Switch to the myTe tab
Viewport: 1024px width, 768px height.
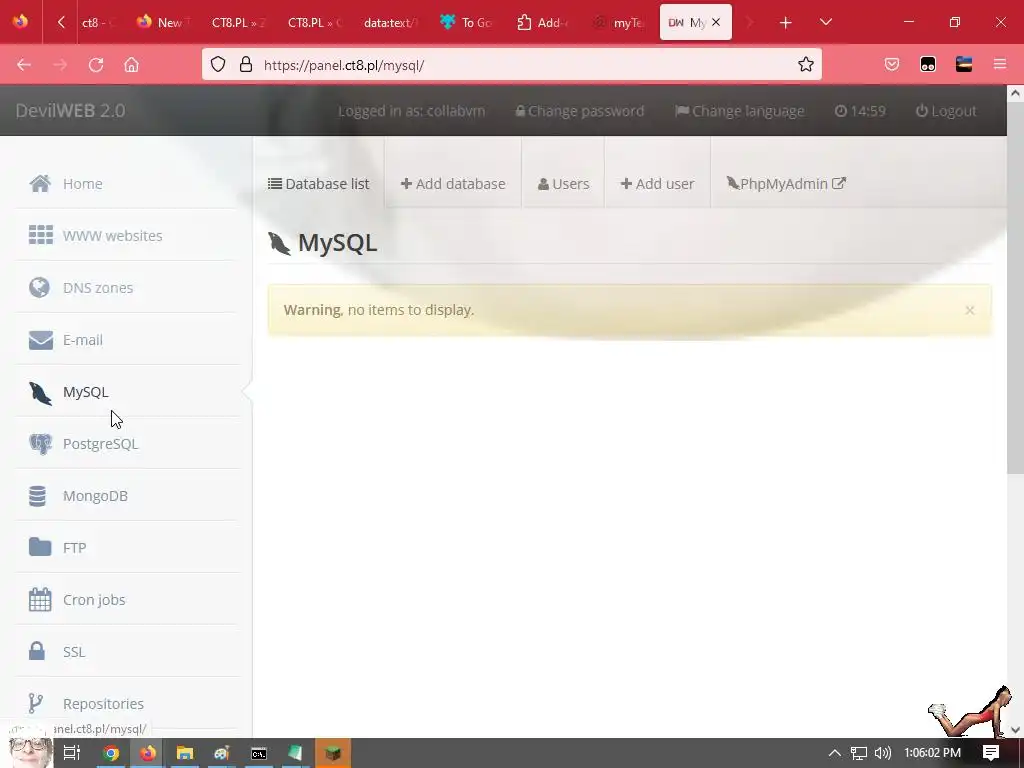tap(619, 22)
